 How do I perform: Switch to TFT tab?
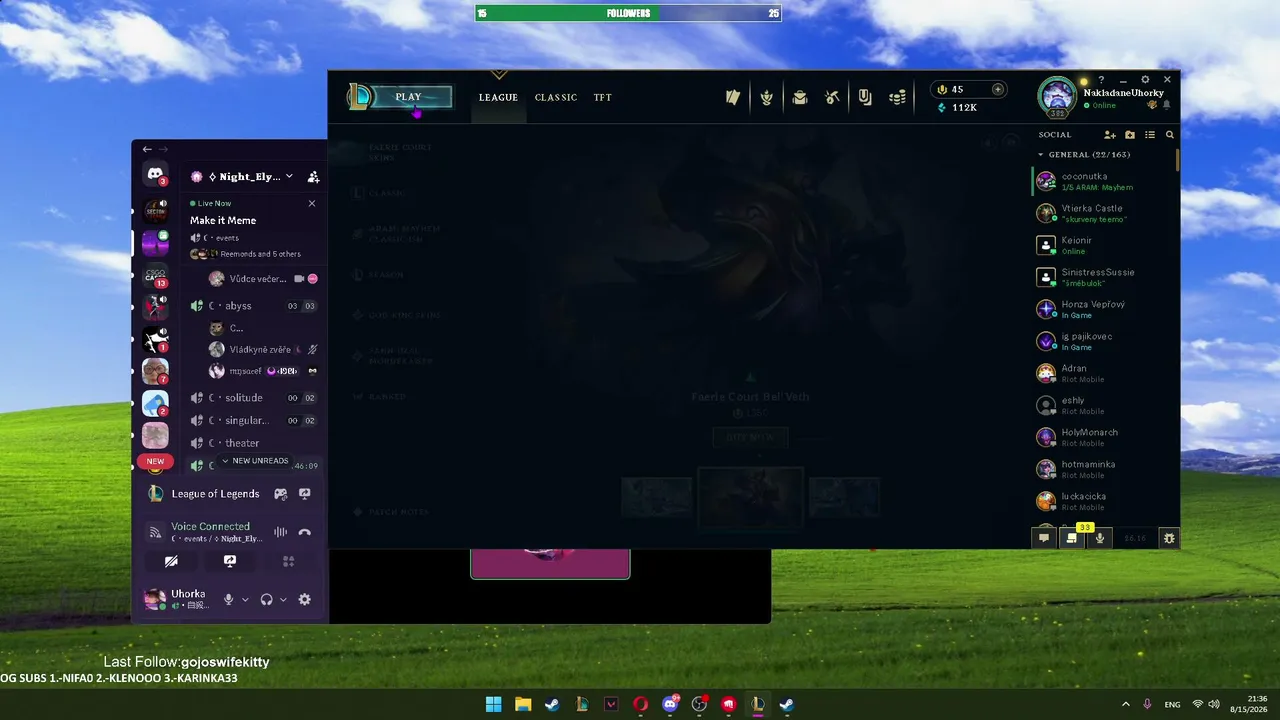603,97
